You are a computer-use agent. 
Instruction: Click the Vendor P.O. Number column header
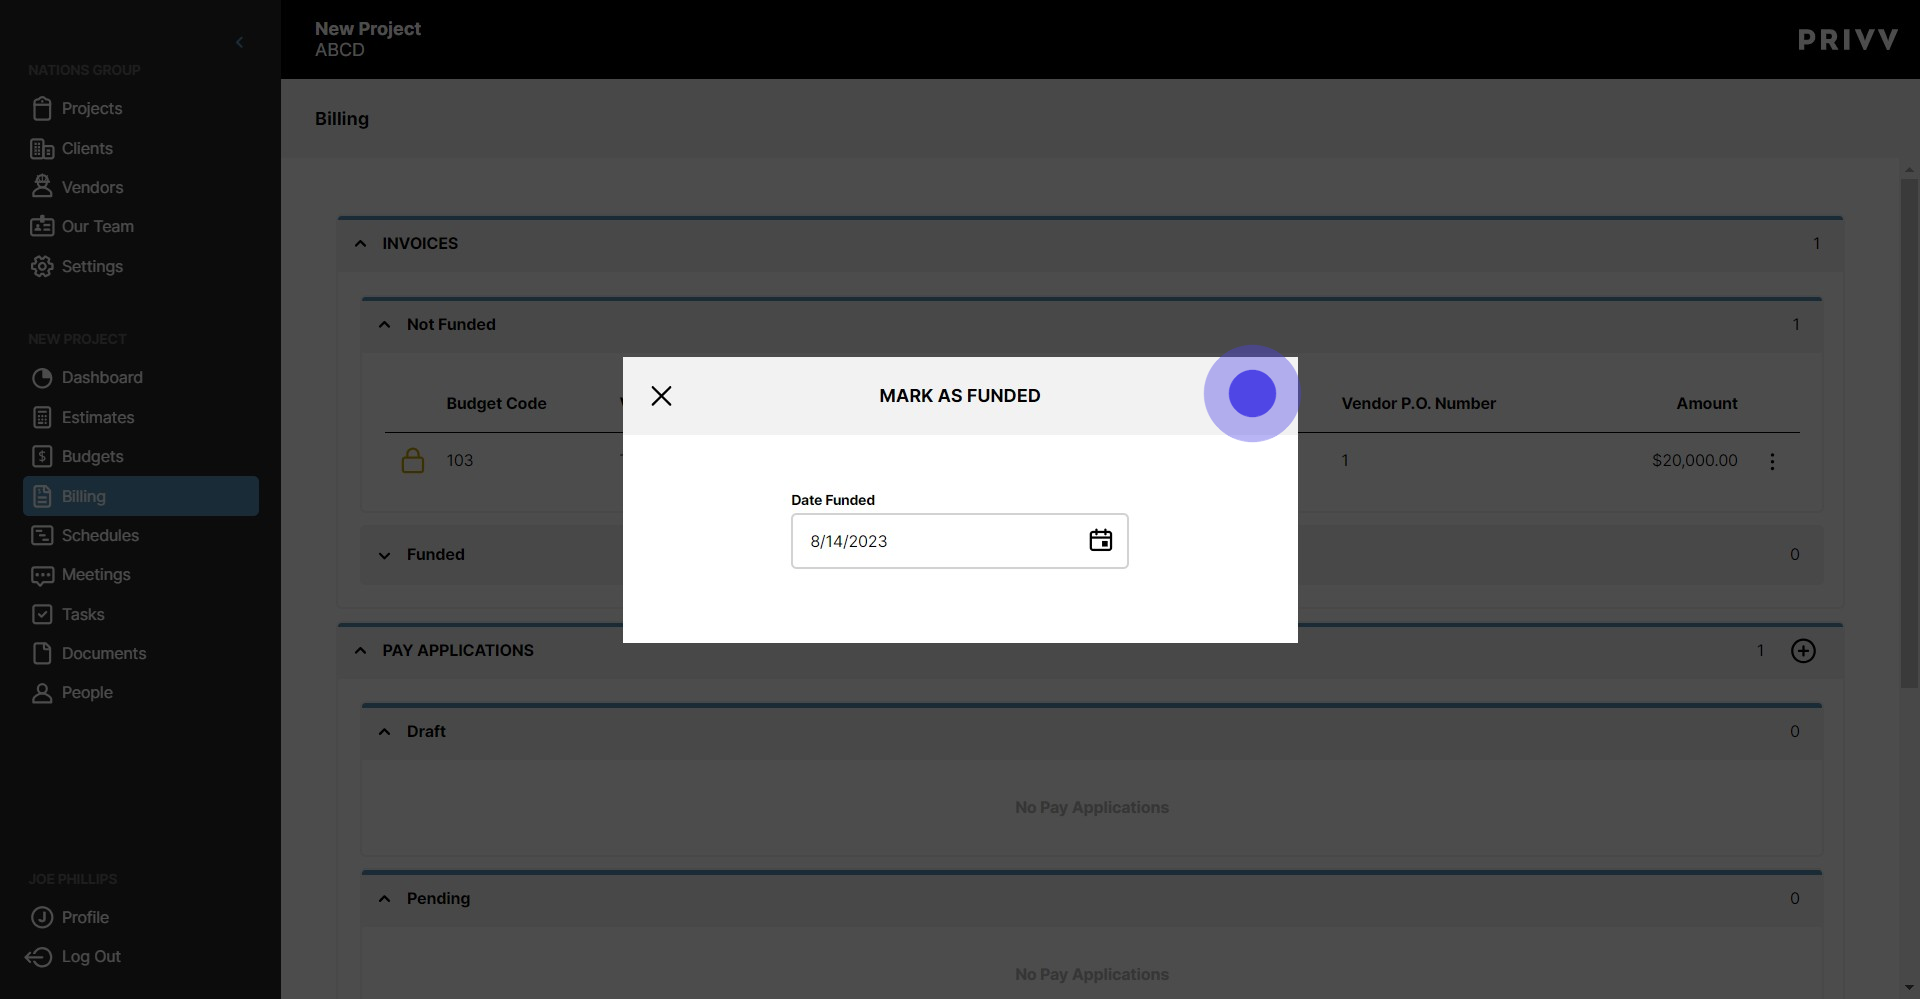pyautogui.click(x=1418, y=403)
